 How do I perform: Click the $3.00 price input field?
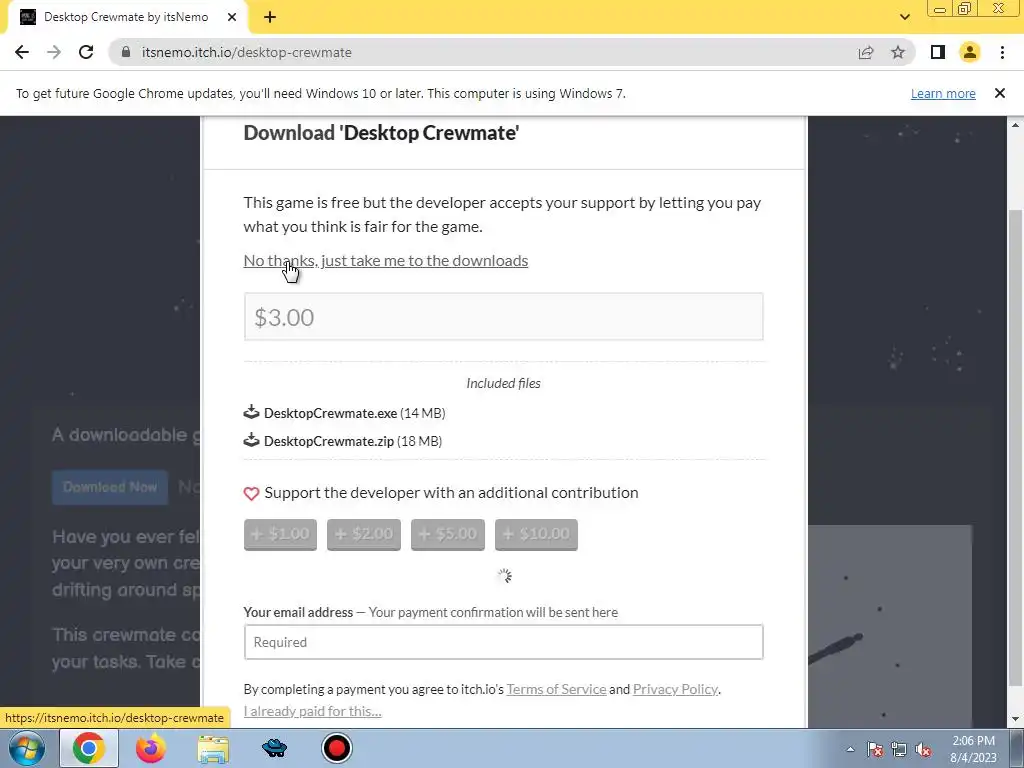pos(504,317)
